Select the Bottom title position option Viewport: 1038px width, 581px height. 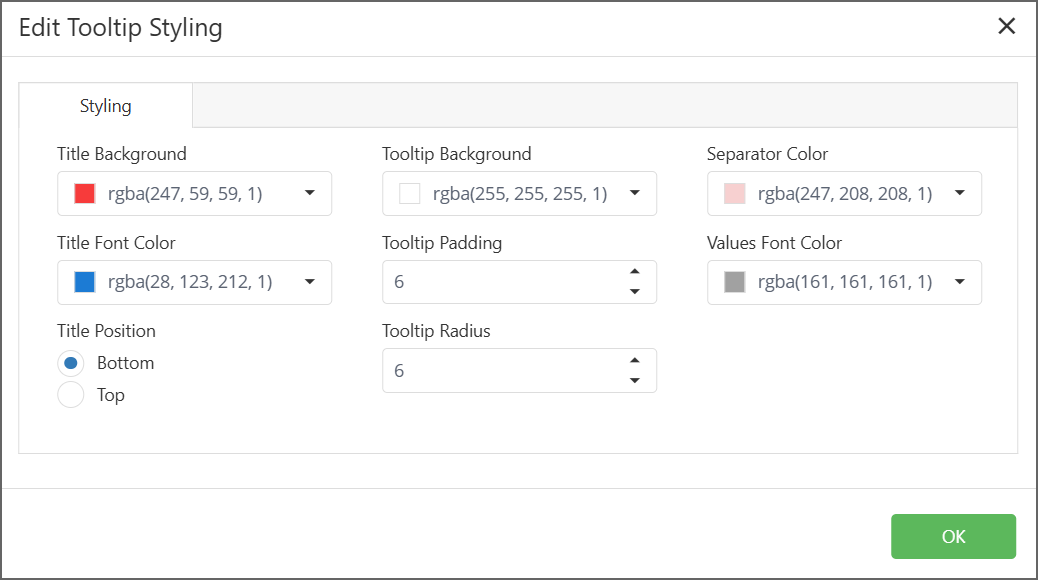point(71,363)
